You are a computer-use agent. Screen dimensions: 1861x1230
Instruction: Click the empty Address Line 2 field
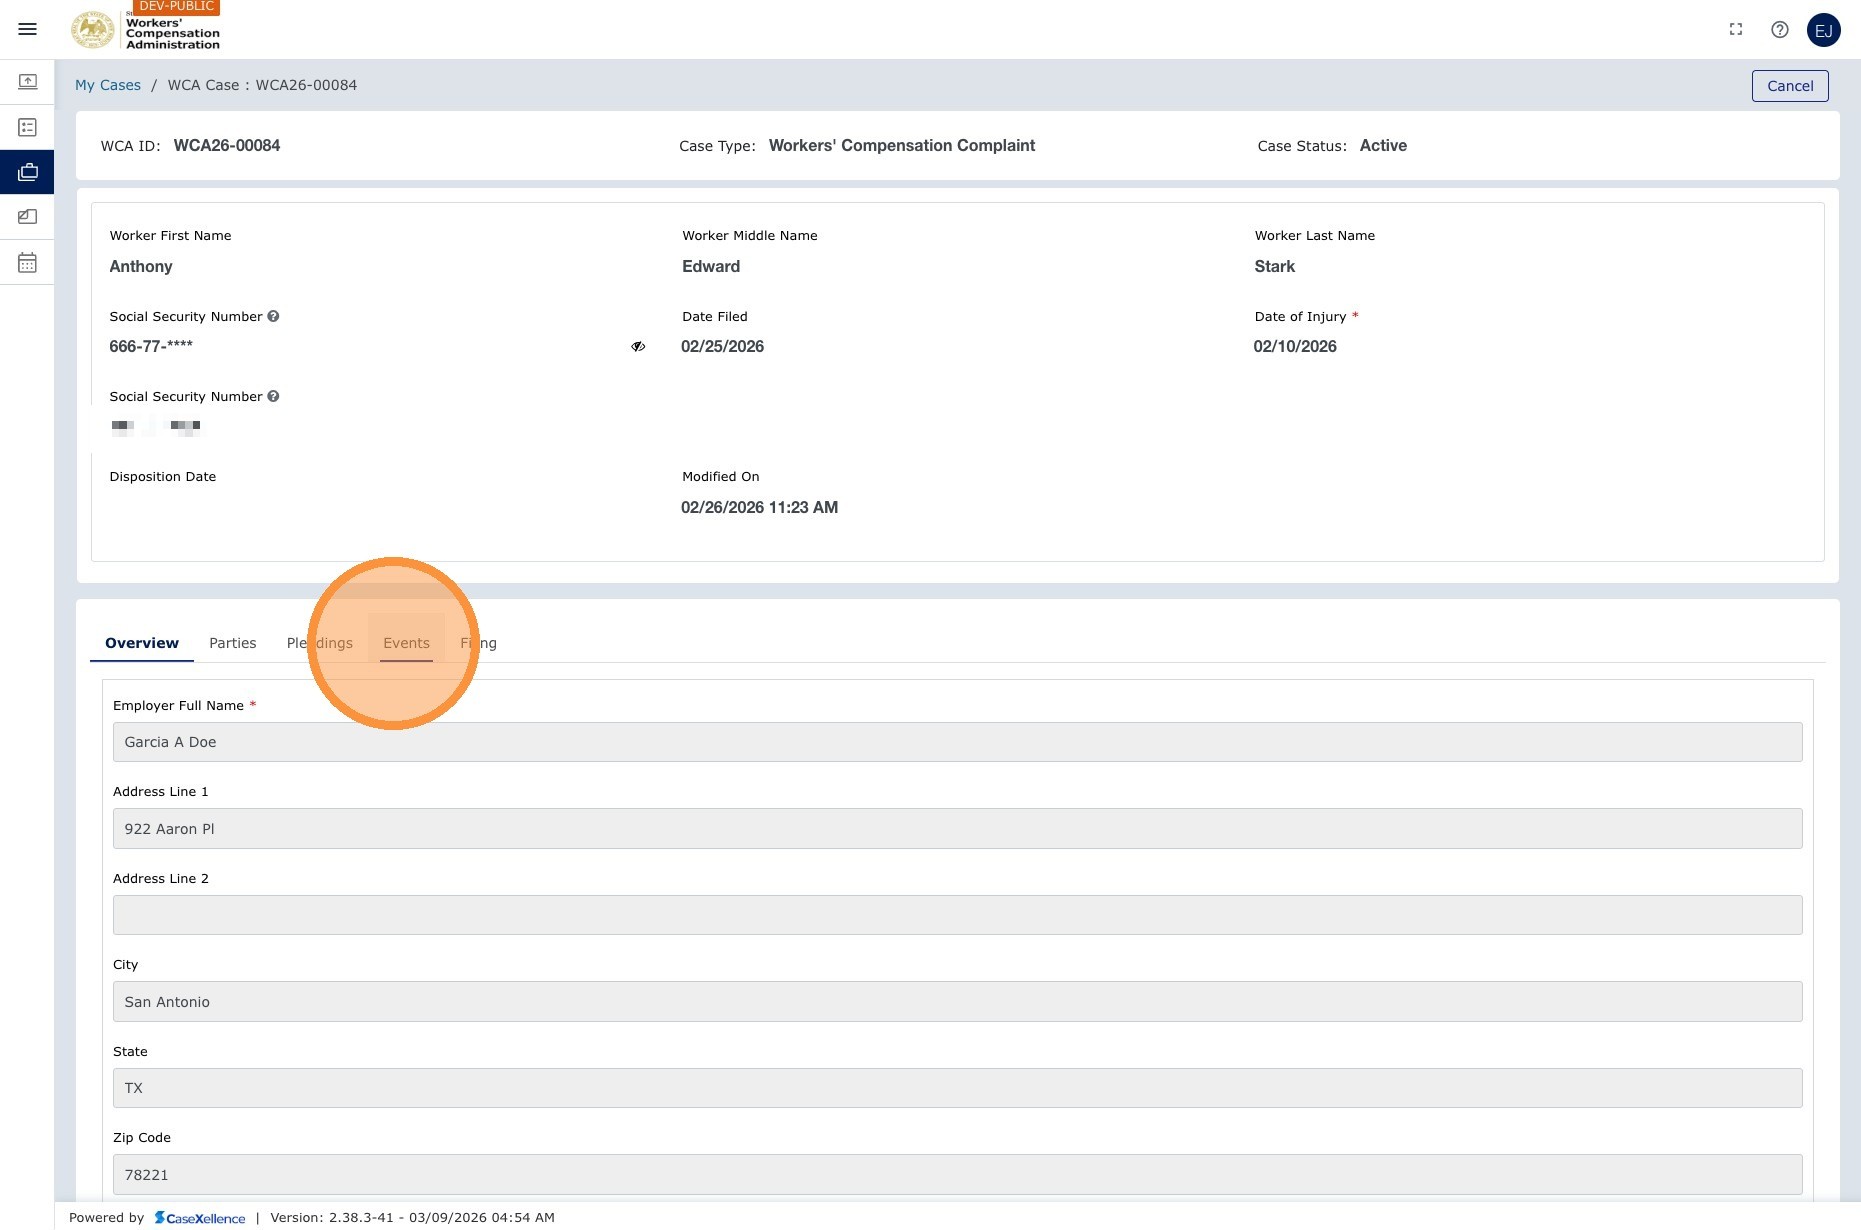[958, 915]
